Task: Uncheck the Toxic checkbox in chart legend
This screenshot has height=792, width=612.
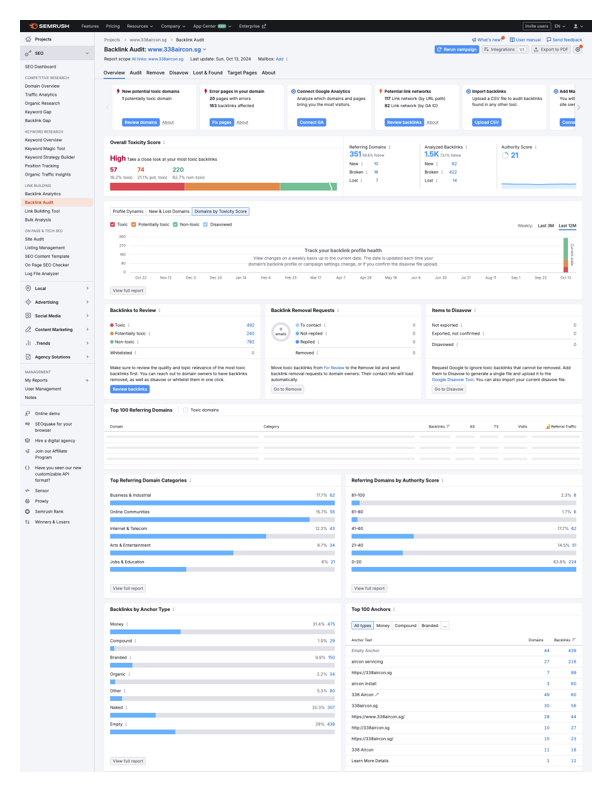Action: click(113, 225)
